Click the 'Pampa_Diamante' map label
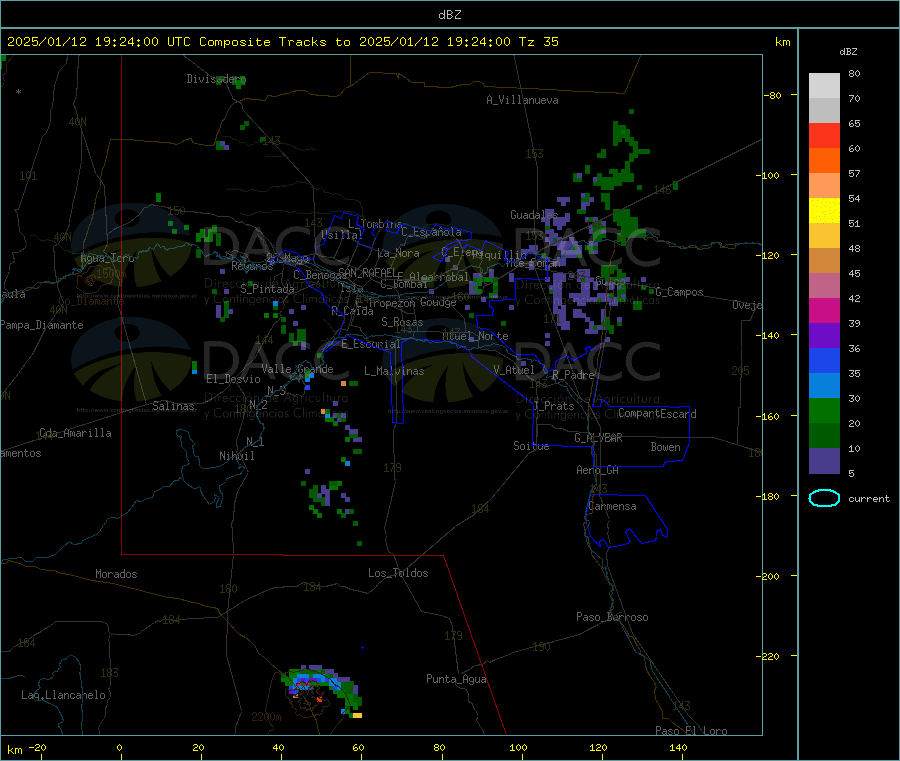 (x=42, y=325)
